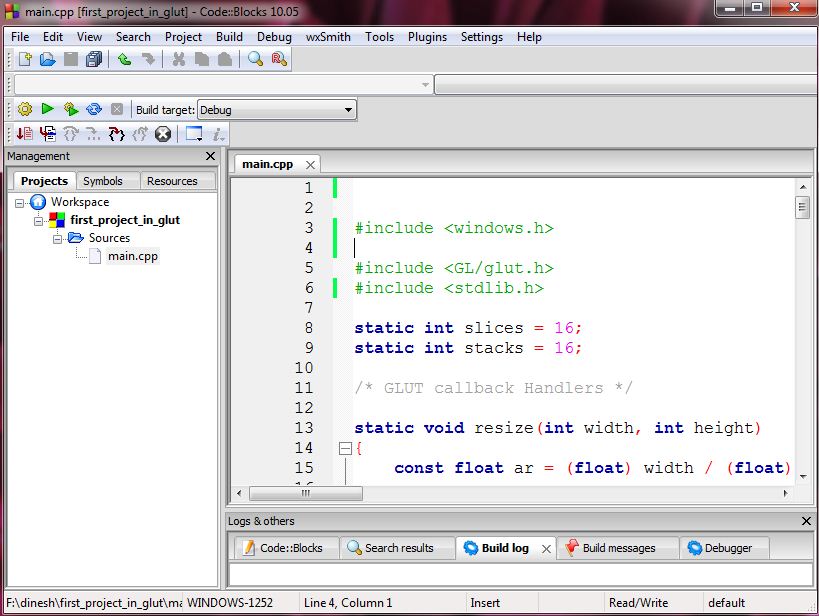Close the main.cpp editor tab

[310, 165]
